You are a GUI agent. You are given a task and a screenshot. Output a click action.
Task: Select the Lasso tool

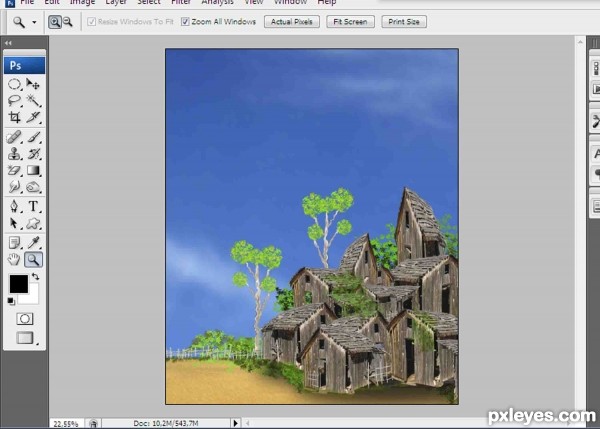pos(14,101)
